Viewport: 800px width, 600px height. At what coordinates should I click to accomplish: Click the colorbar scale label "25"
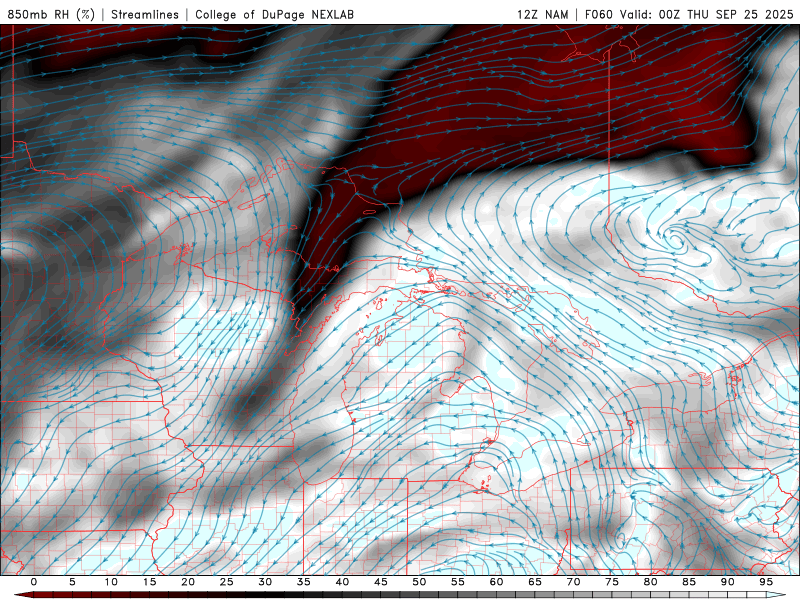pyautogui.click(x=227, y=582)
